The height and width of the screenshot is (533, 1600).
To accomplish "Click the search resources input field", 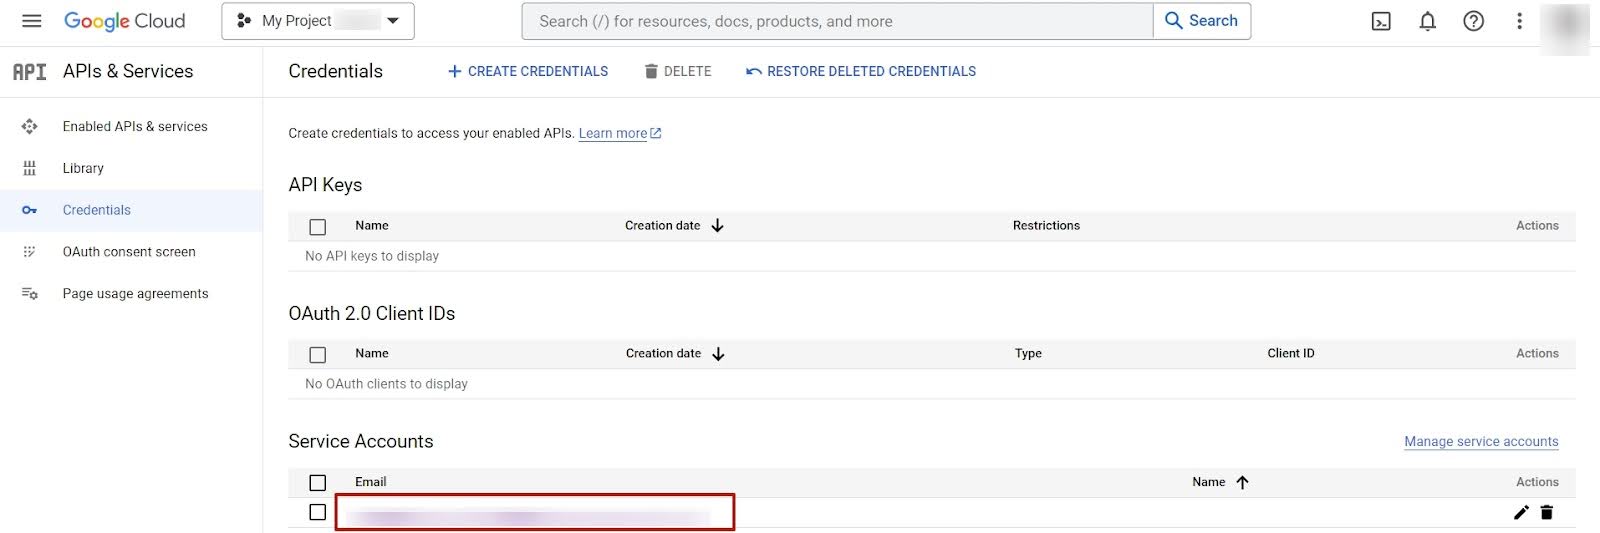I will point(837,21).
